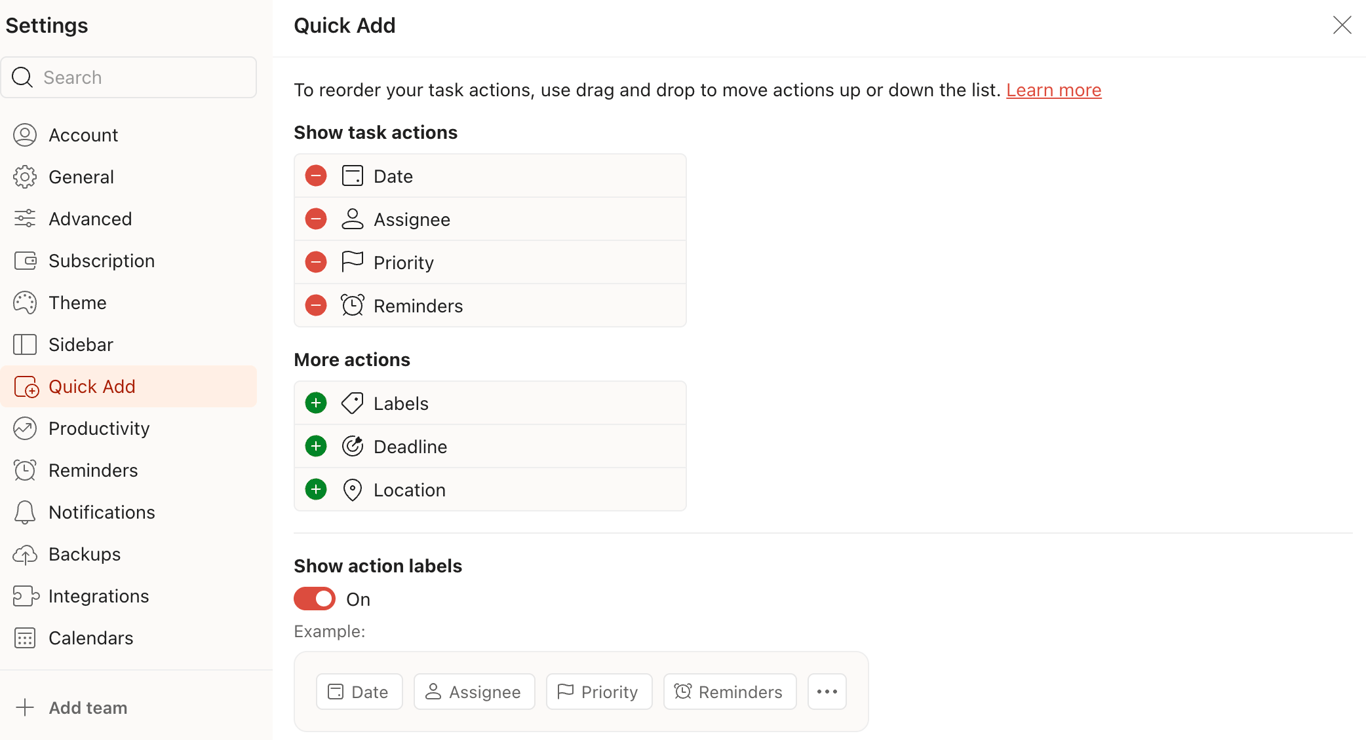Add Labels with the green plus icon
1366x740 pixels.
(x=316, y=403)
